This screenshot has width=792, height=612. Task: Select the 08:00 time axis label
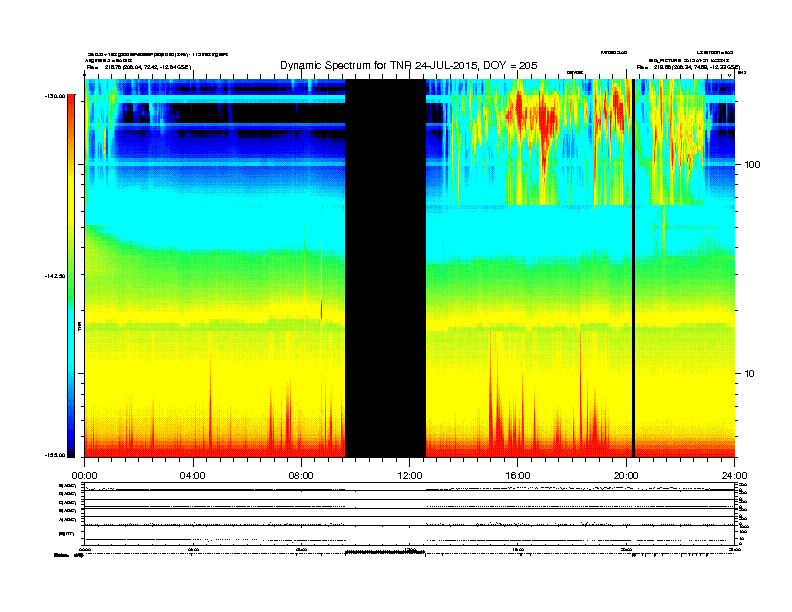[x=301, y=476]
